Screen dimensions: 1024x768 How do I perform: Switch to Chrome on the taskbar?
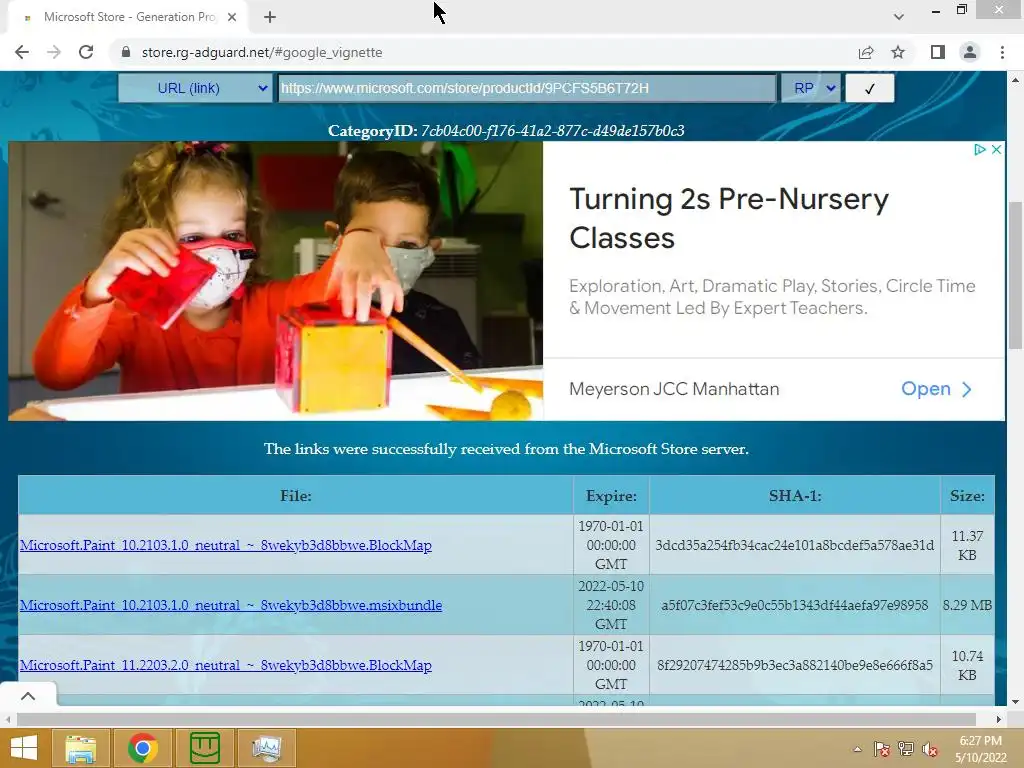click(x=142, y=748)
